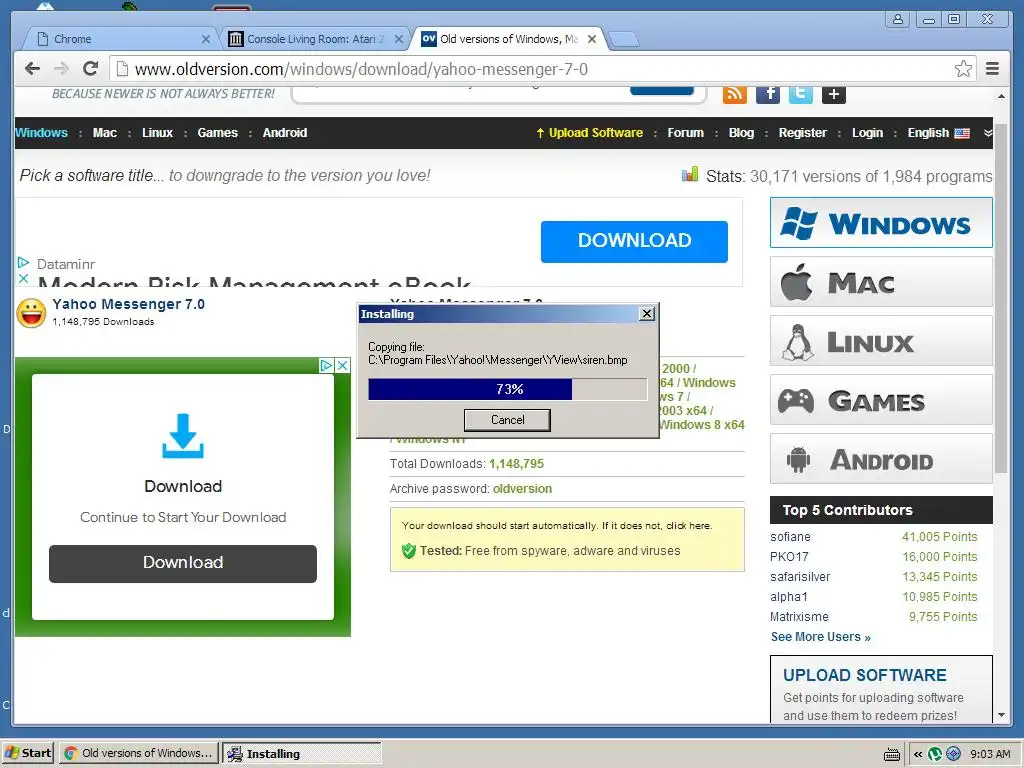The height and width of the screenshot is (768, 1024).
Task: Click the user profile icon in Chrome title bar
Action: pos(898,19)
